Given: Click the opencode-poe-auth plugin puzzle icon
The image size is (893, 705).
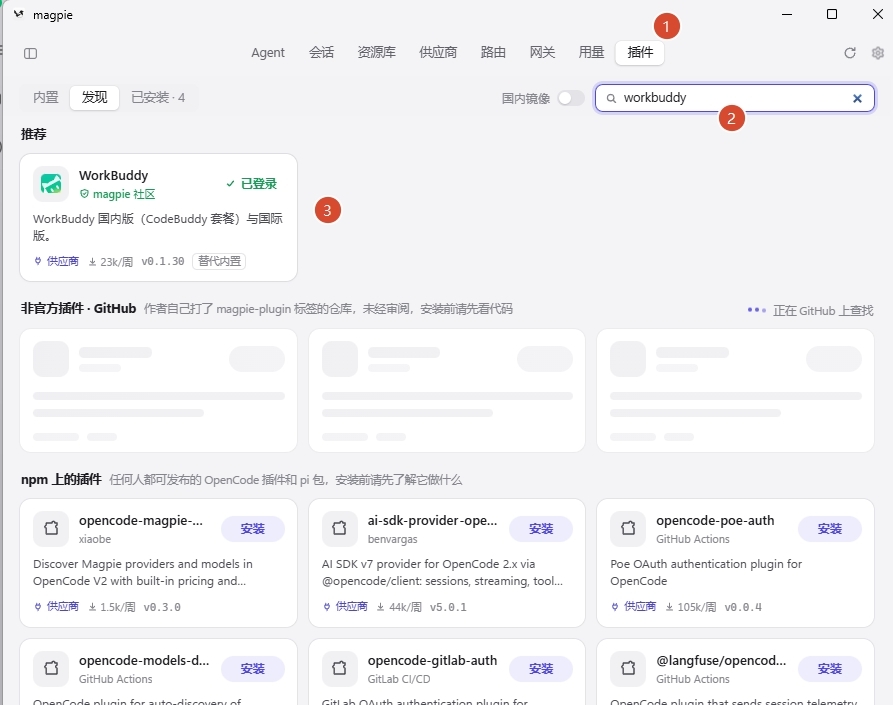Looking at the screenshot, I should [628, 528].
